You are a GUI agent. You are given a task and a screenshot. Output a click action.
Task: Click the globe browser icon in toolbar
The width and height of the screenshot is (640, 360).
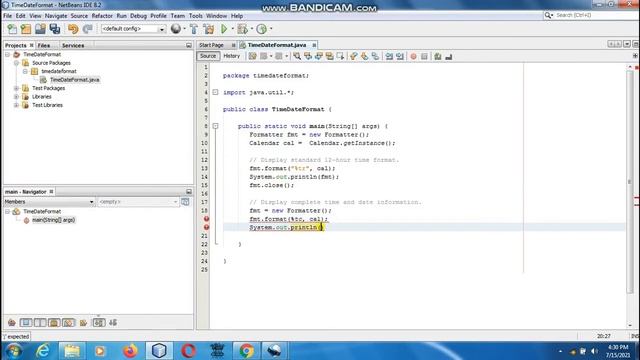coord(176,29)
